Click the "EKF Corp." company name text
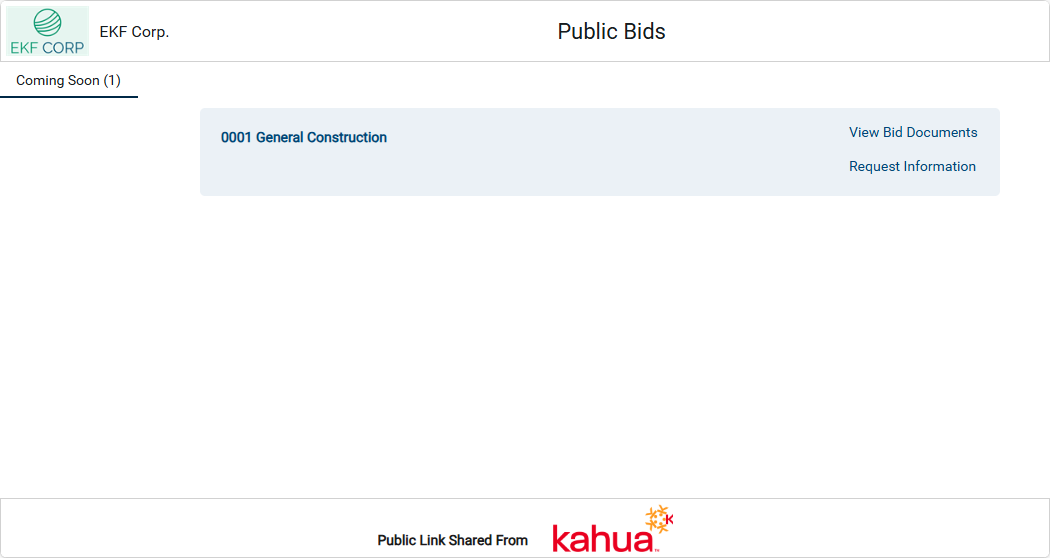 point(134,32)
